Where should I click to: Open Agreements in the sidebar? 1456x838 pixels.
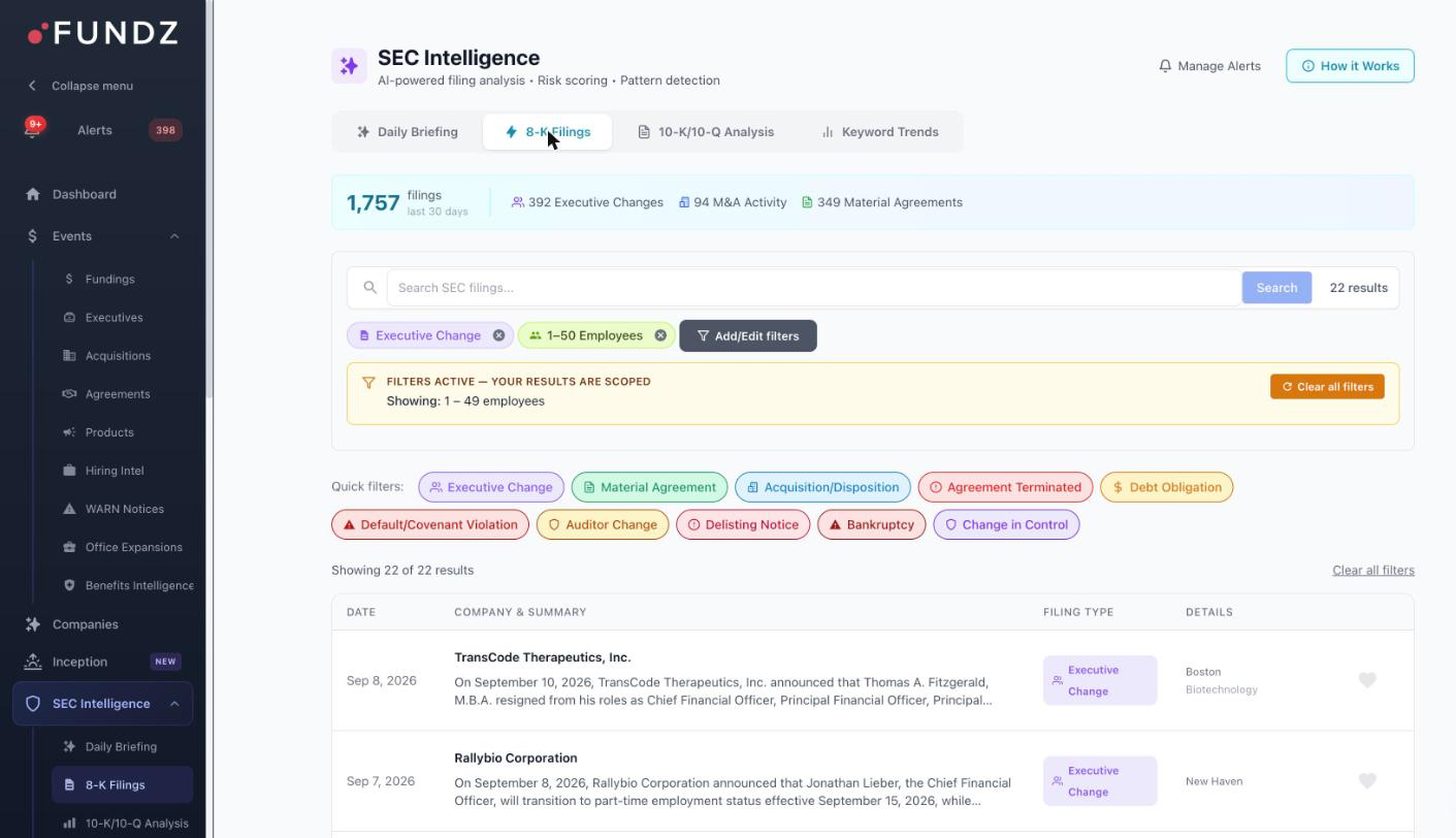tap(118, 394)
